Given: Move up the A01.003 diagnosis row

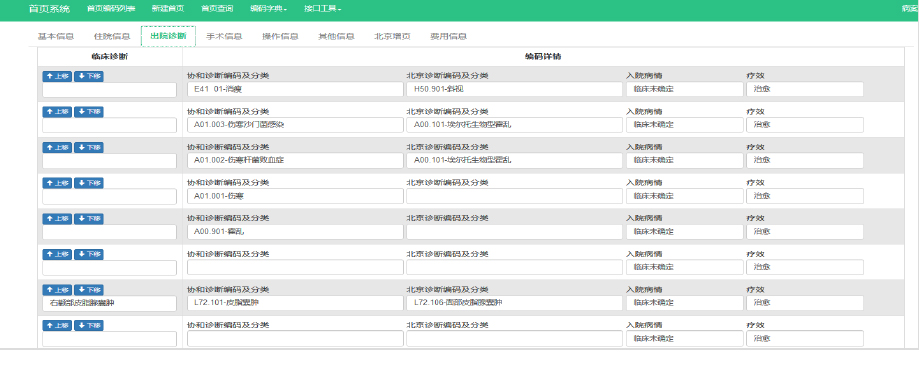Looking at the screenshot, I should 57,112.
